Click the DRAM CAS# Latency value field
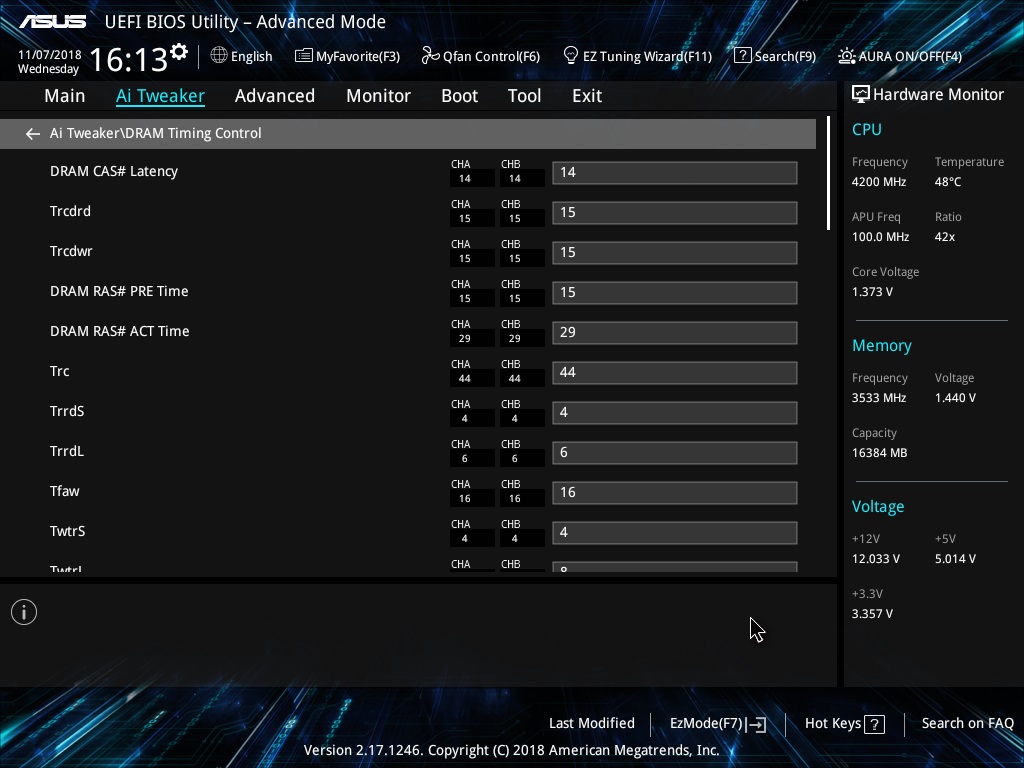The height and width of the screenshot is (768, 1024). (675, 172)
